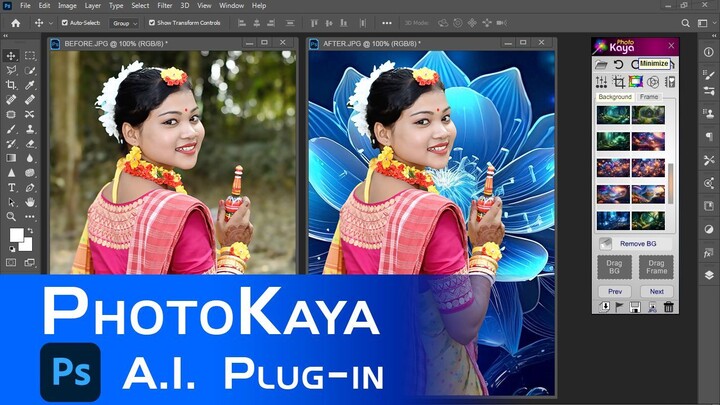Screen dimensions: 720x405
Task: Open the Info panel icon
Action: pyautogui.click(x=709, y=52)
